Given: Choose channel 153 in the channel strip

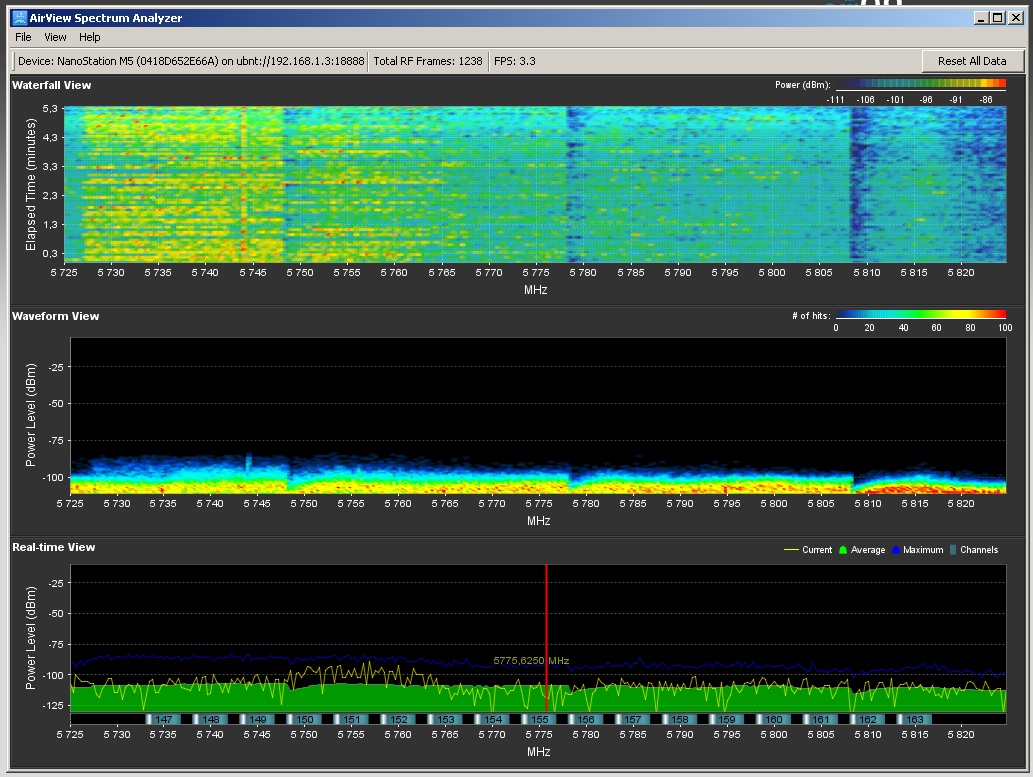Looking at the screenshot, I should (x=445, y=720).
